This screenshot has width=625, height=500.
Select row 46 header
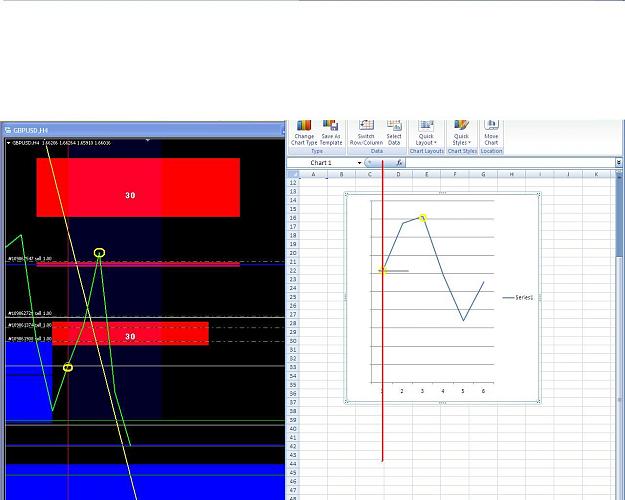click(x=293, y=481)
